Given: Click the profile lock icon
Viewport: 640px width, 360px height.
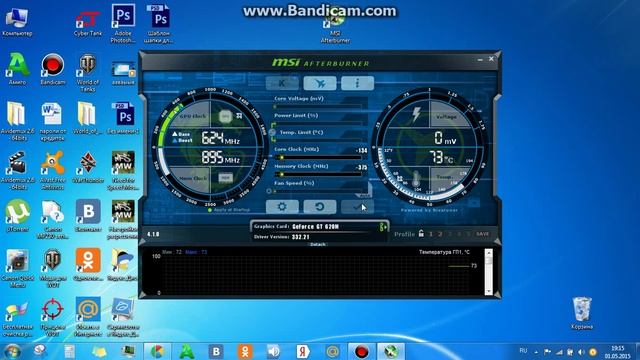Looking at the screenshot, I should click(x=421, y=233).
